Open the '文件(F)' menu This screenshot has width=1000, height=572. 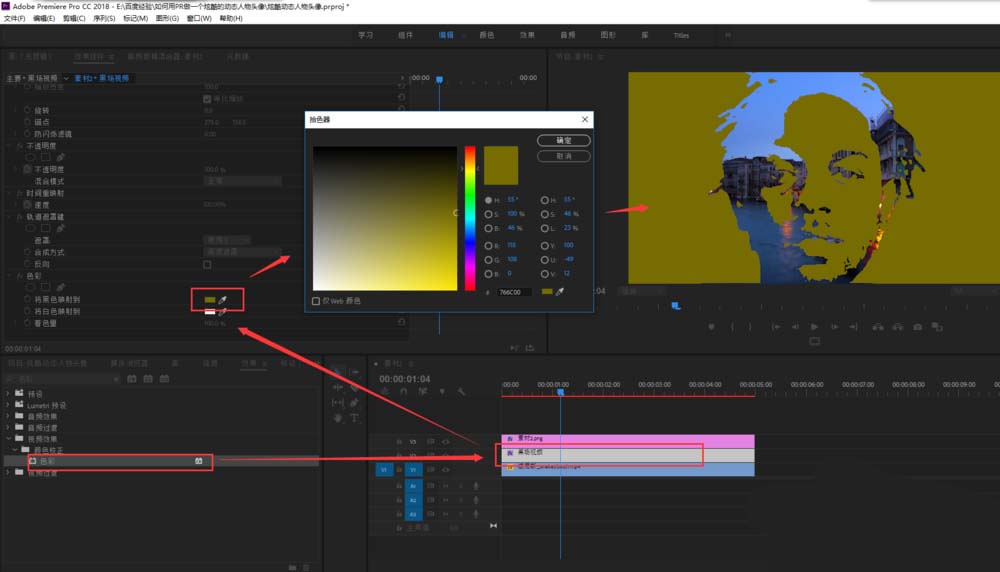(x=14, y=18)
